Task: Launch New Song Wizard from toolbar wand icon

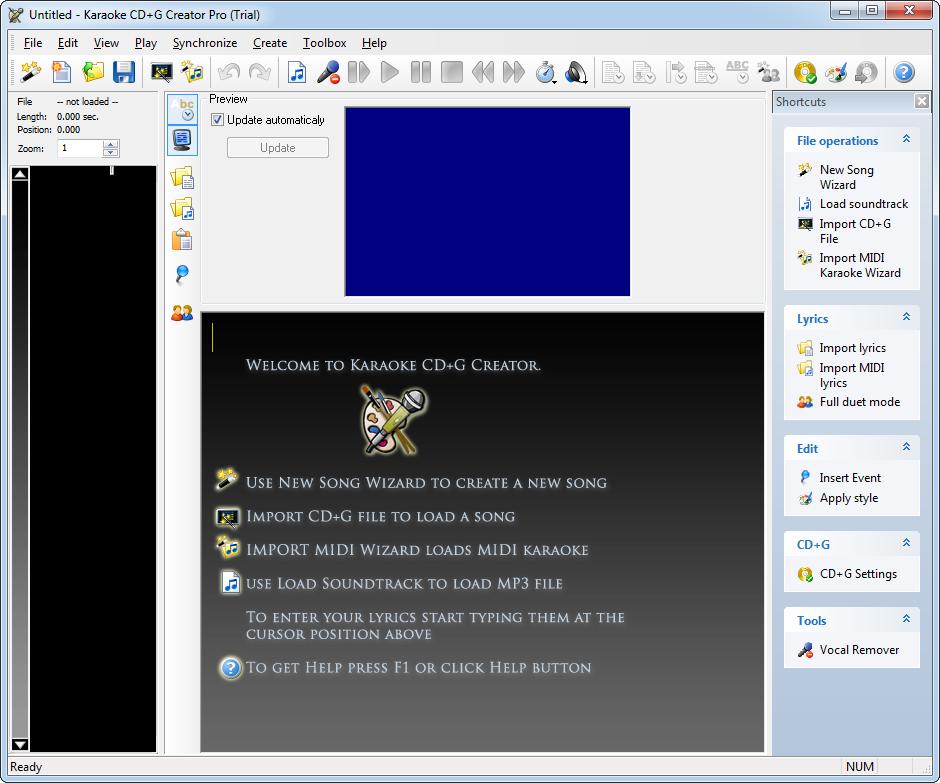Action: [31, 73]
